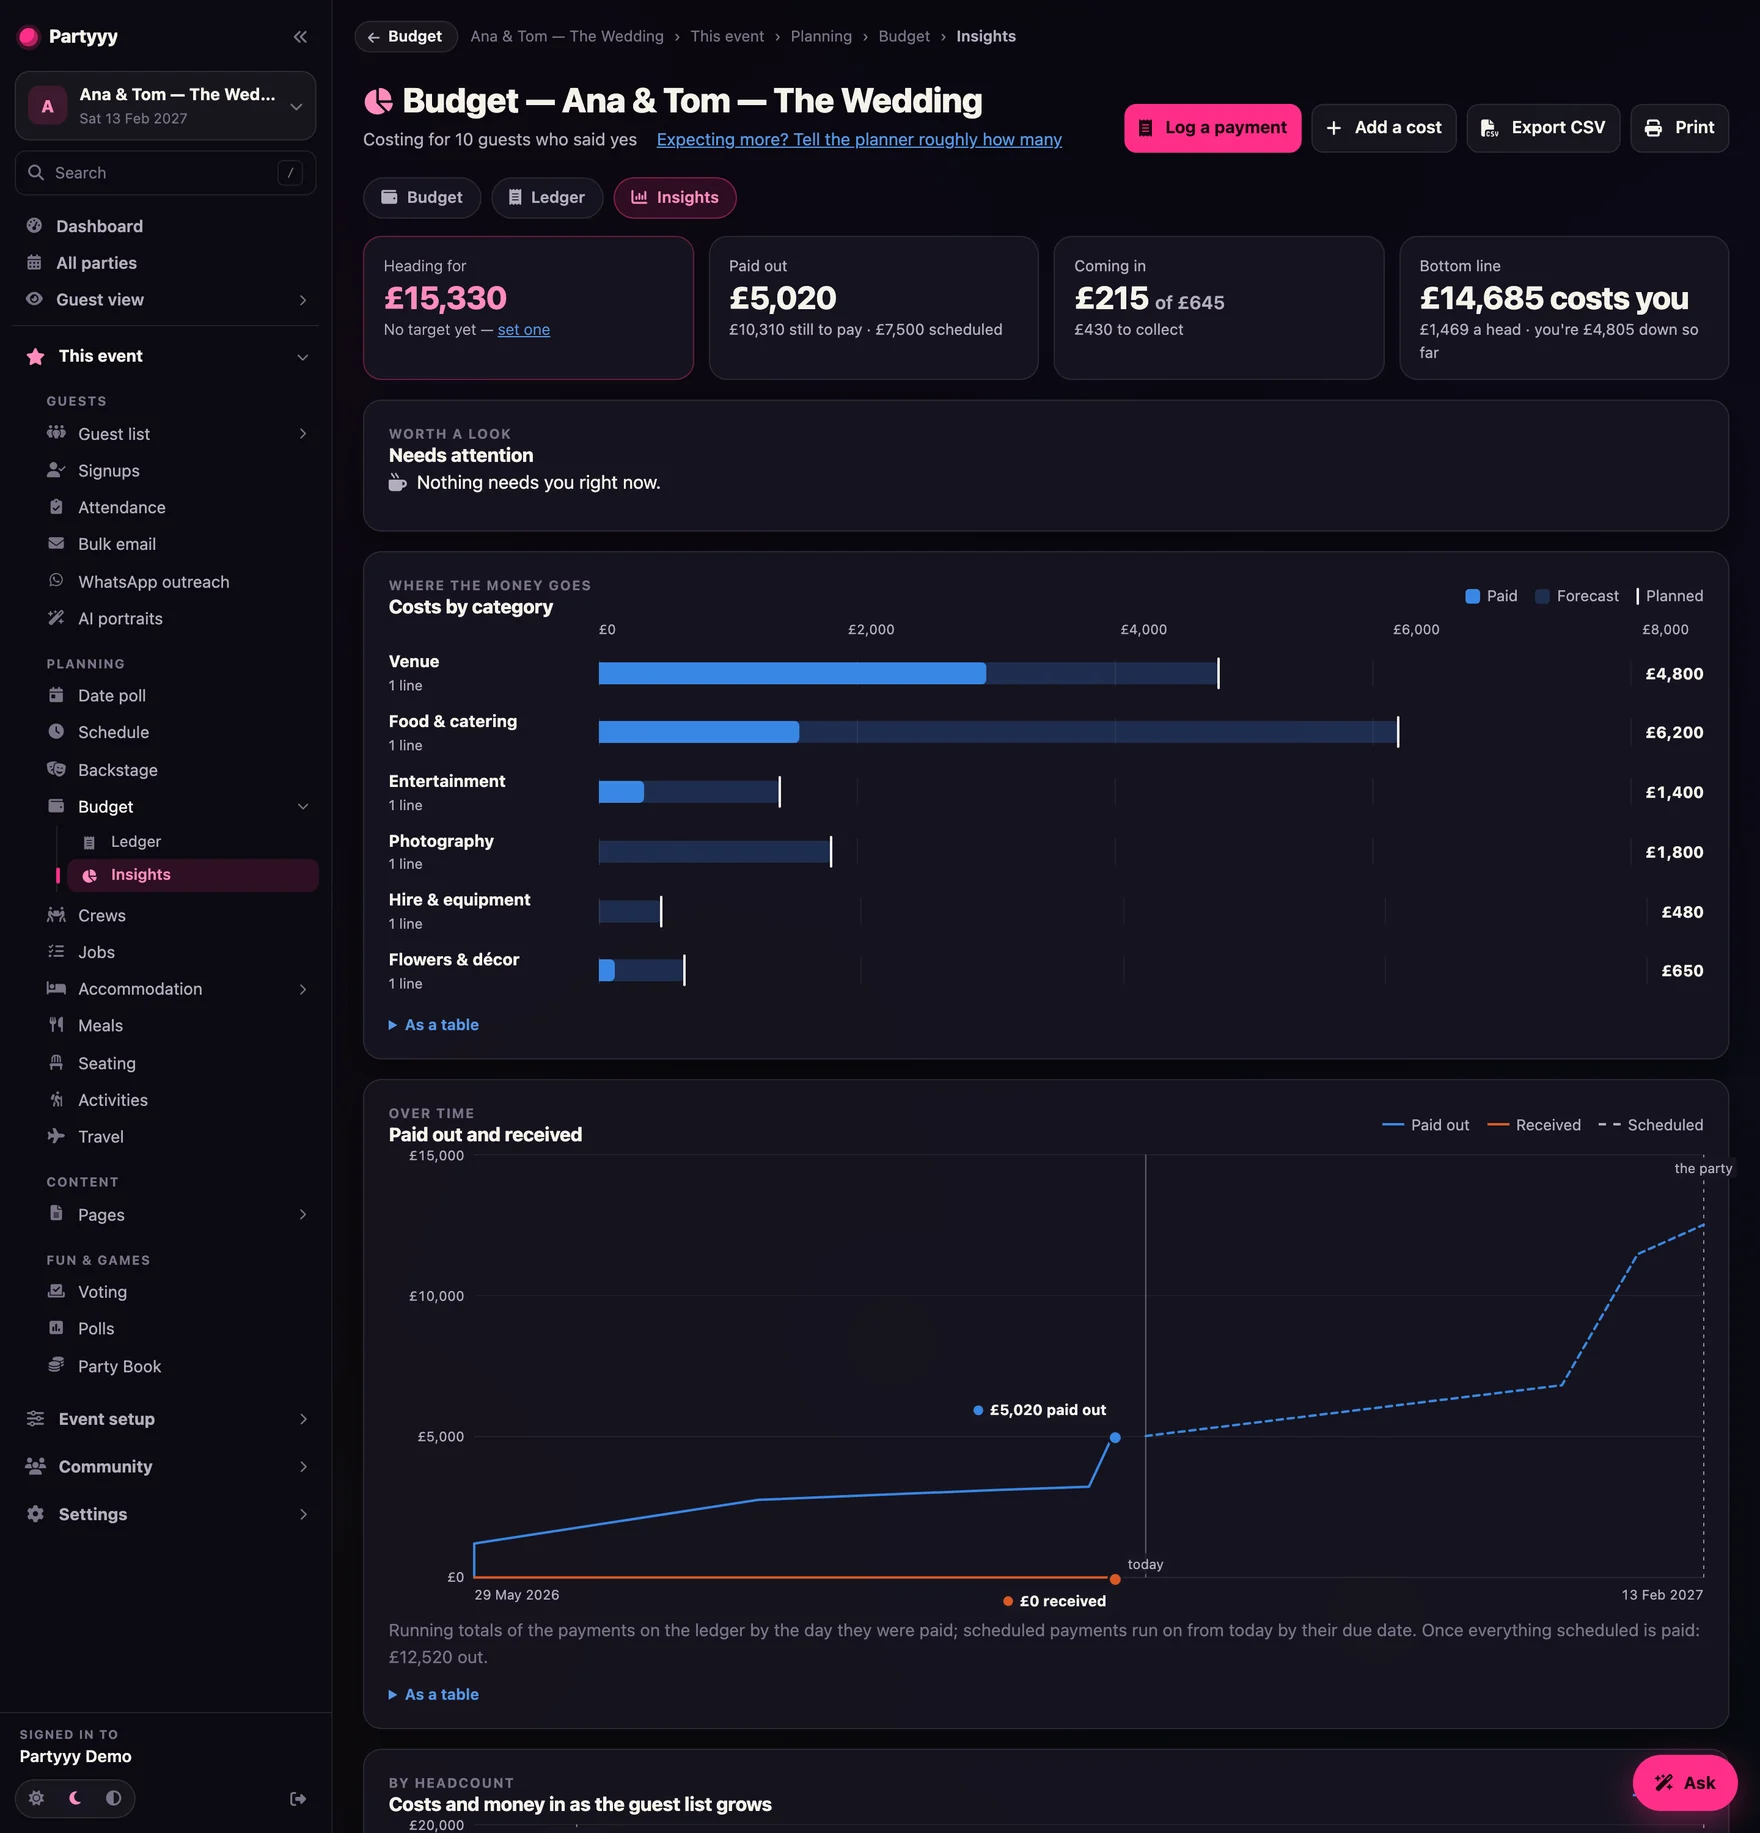Viewport: 1760px width, 1833px height.
Task: Switch to the Ledger tab
Action: [x=547, y=198]
